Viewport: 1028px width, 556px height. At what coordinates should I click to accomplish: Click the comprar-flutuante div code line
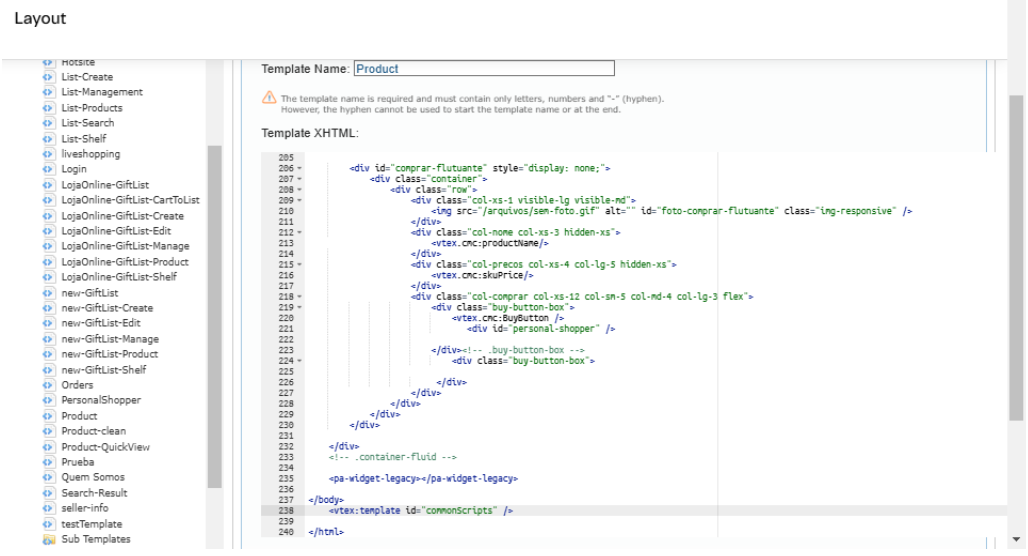pyautogui.click(x=480, y=169)
